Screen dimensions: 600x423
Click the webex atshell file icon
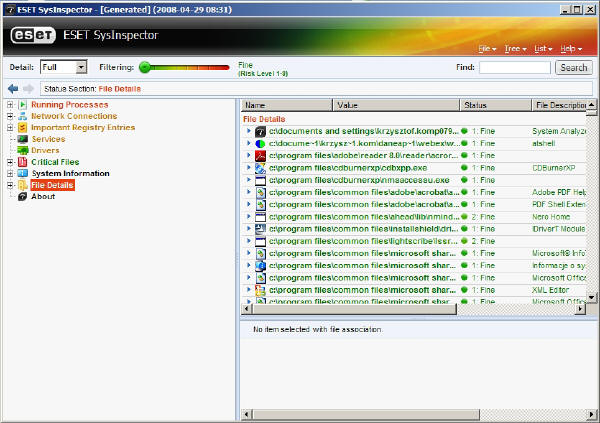[x=260, y=144]
